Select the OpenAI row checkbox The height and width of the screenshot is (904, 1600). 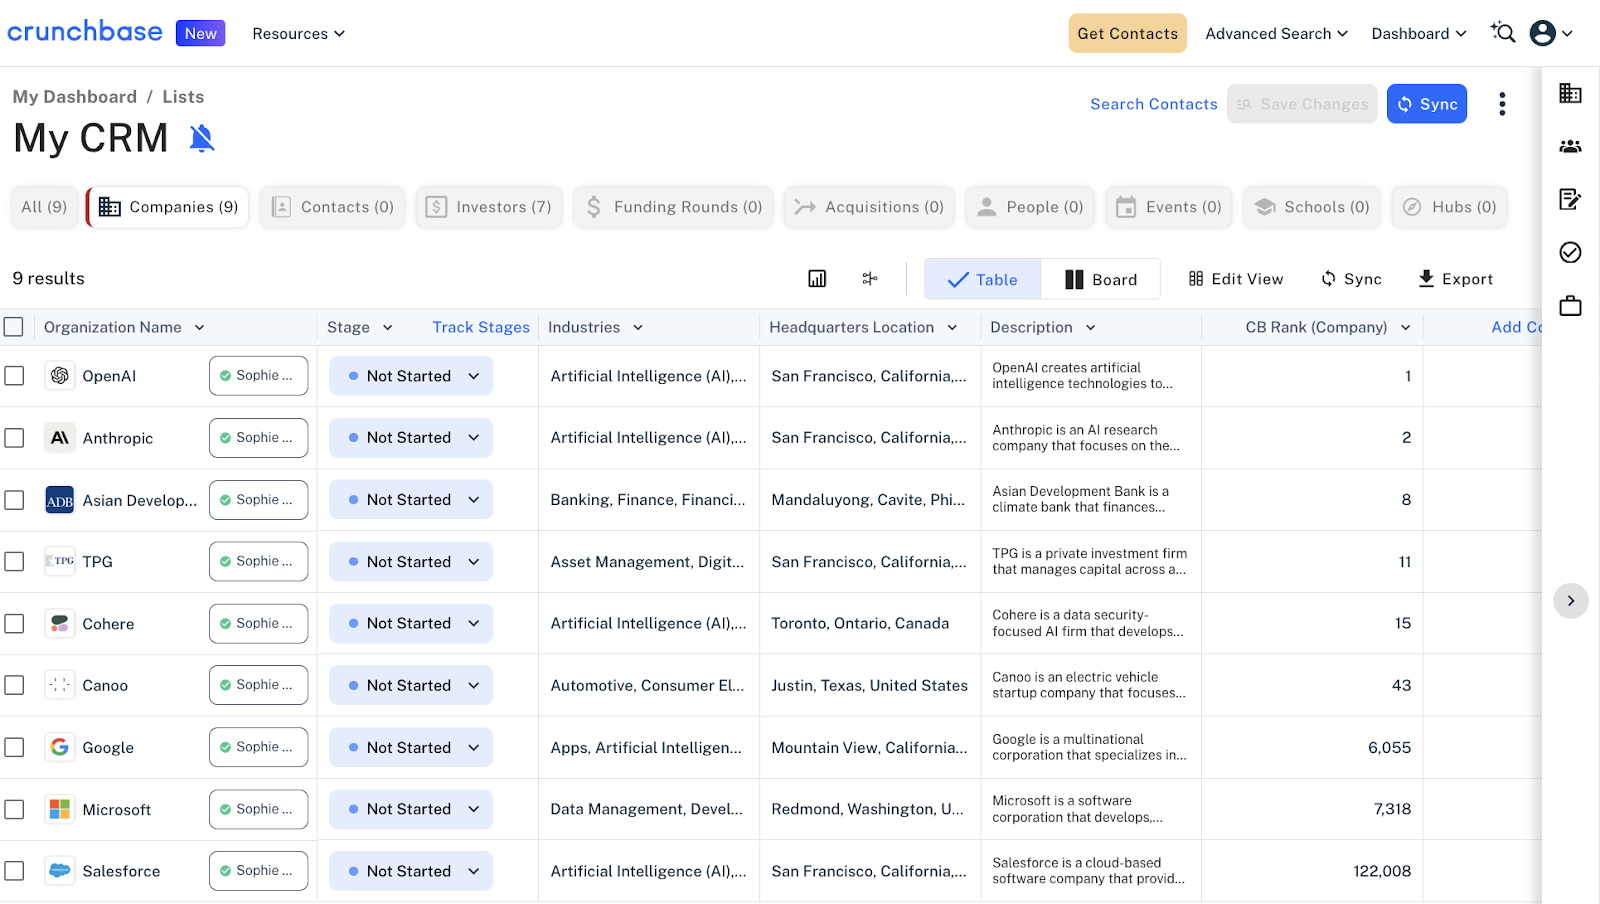pos(14,376)
